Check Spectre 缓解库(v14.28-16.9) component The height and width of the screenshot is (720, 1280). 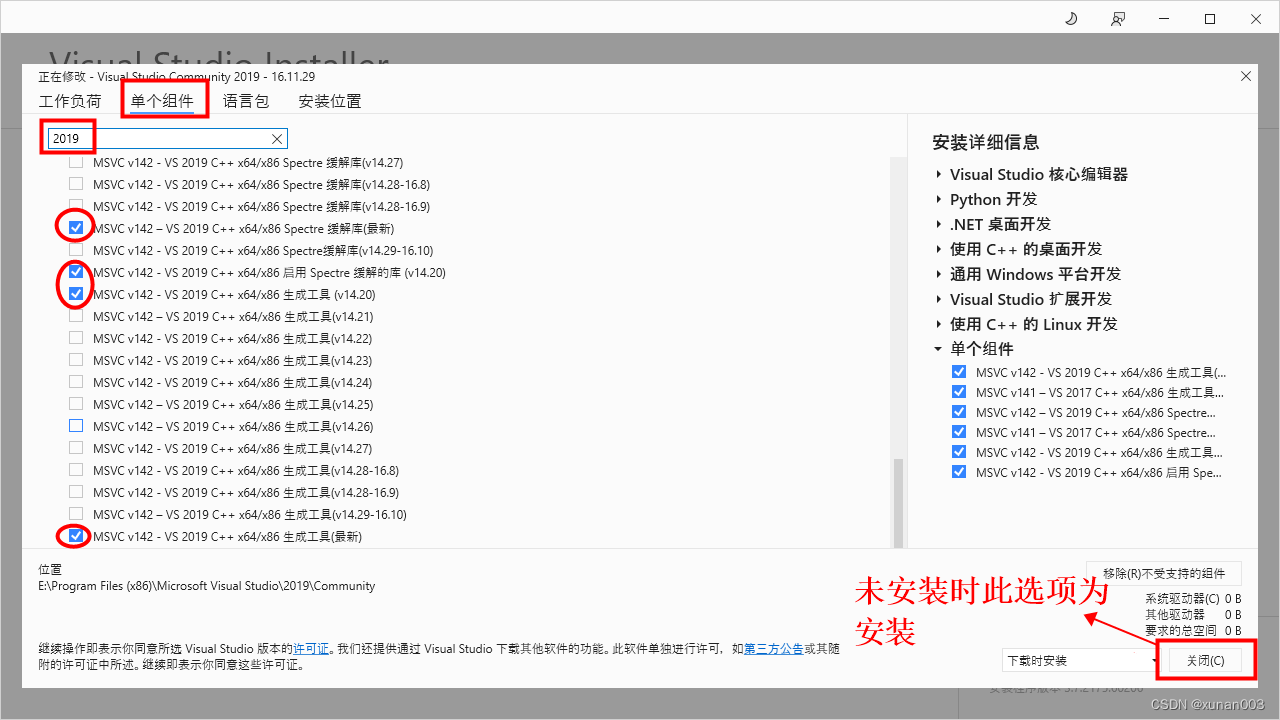76,206
